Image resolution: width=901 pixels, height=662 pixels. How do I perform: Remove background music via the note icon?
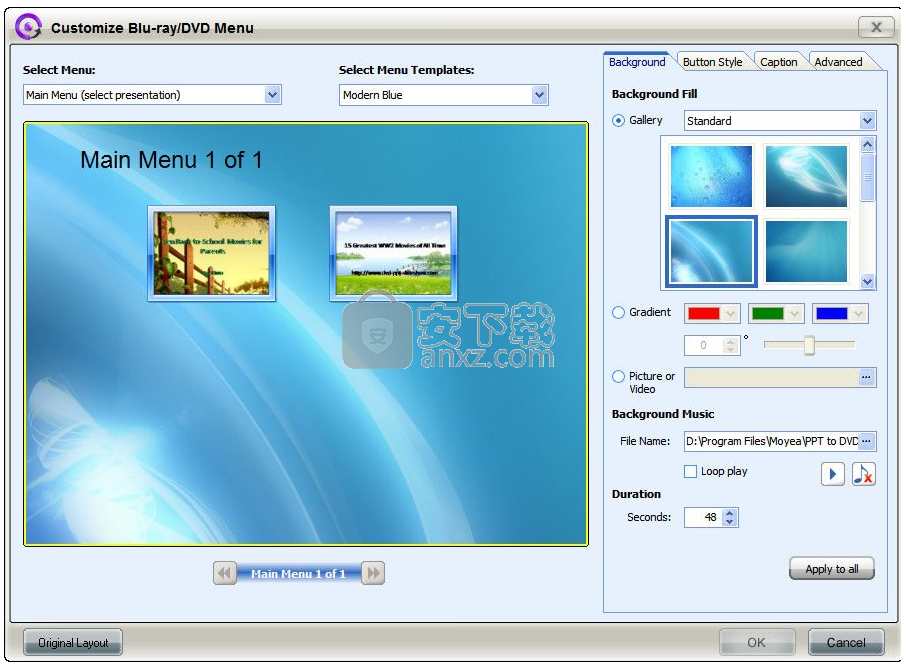pos(864,474)
